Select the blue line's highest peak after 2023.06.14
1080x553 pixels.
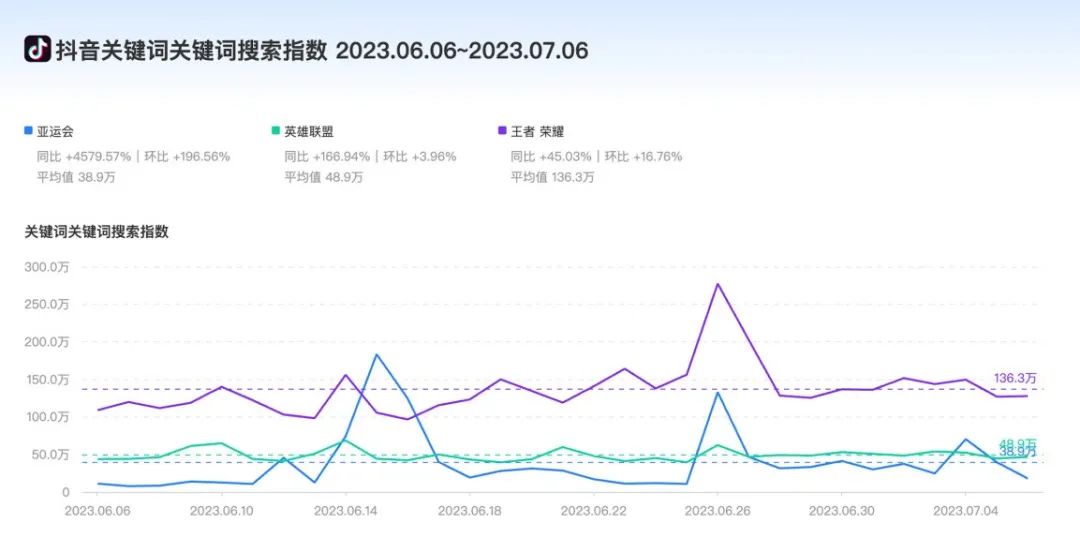376,355
